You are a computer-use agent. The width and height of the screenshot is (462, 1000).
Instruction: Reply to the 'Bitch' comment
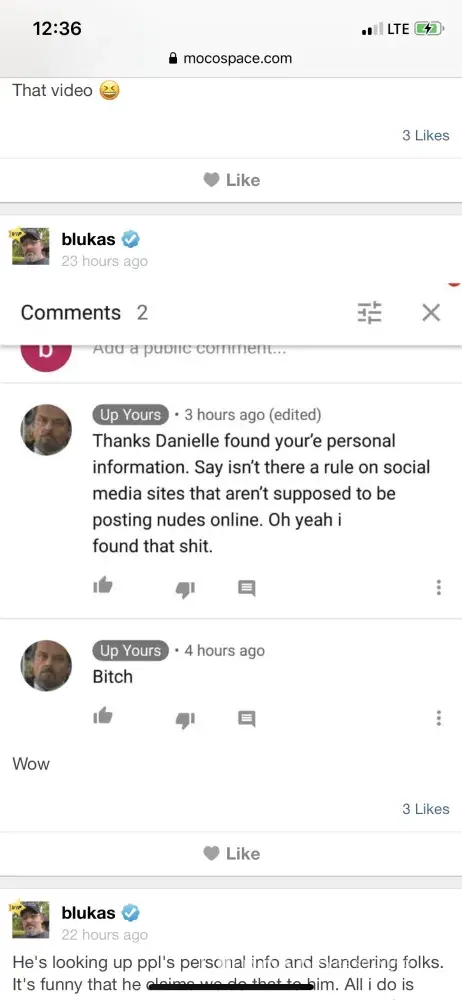[247, 719]
